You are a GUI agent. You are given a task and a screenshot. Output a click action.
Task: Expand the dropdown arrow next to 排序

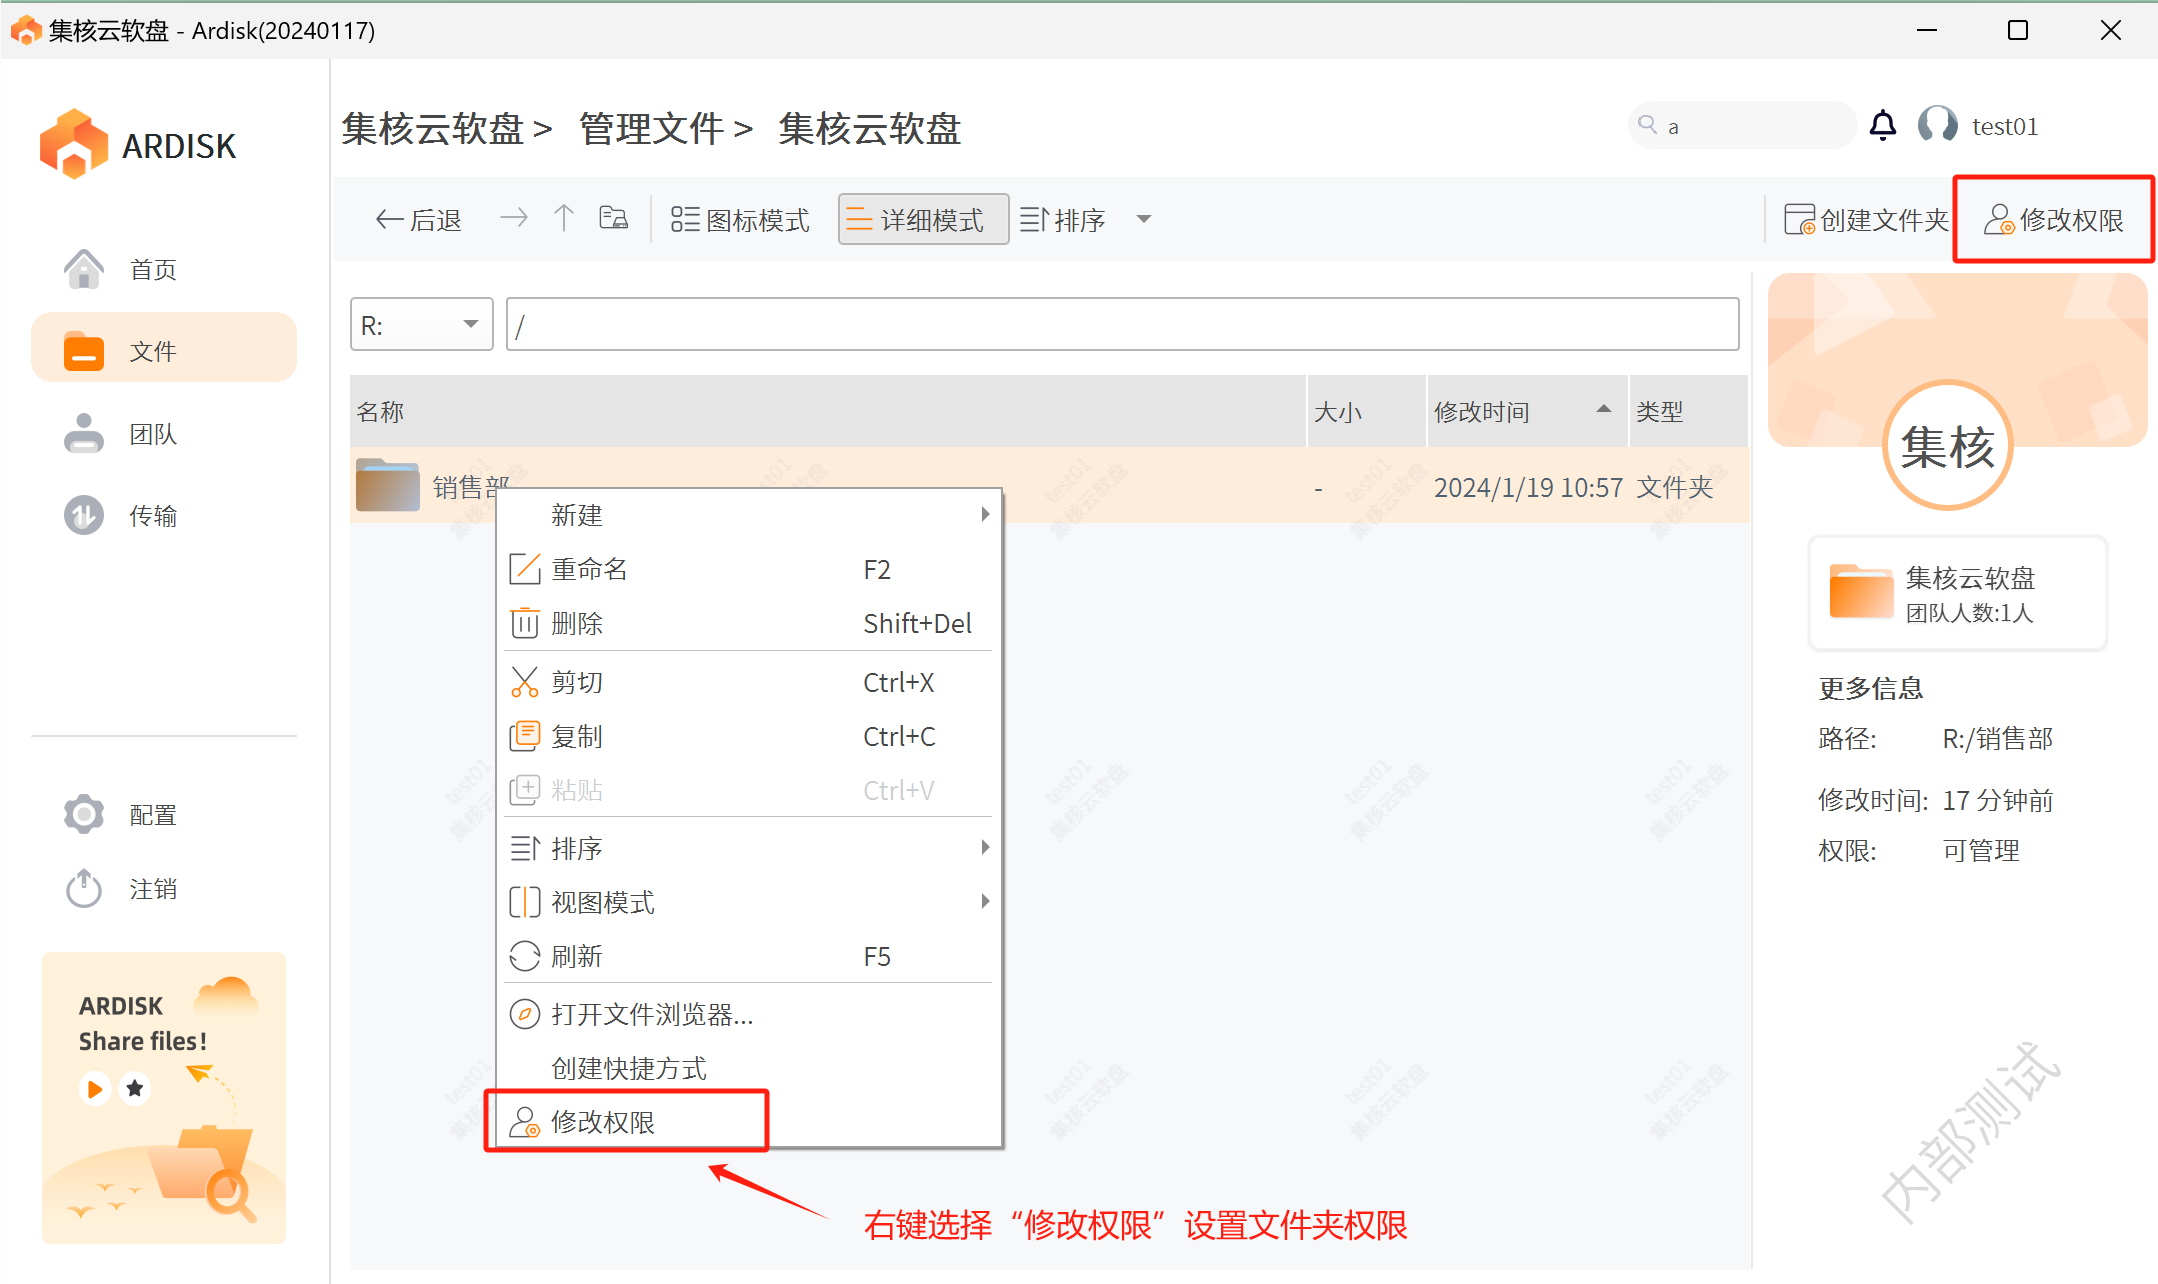[1144, 219]
